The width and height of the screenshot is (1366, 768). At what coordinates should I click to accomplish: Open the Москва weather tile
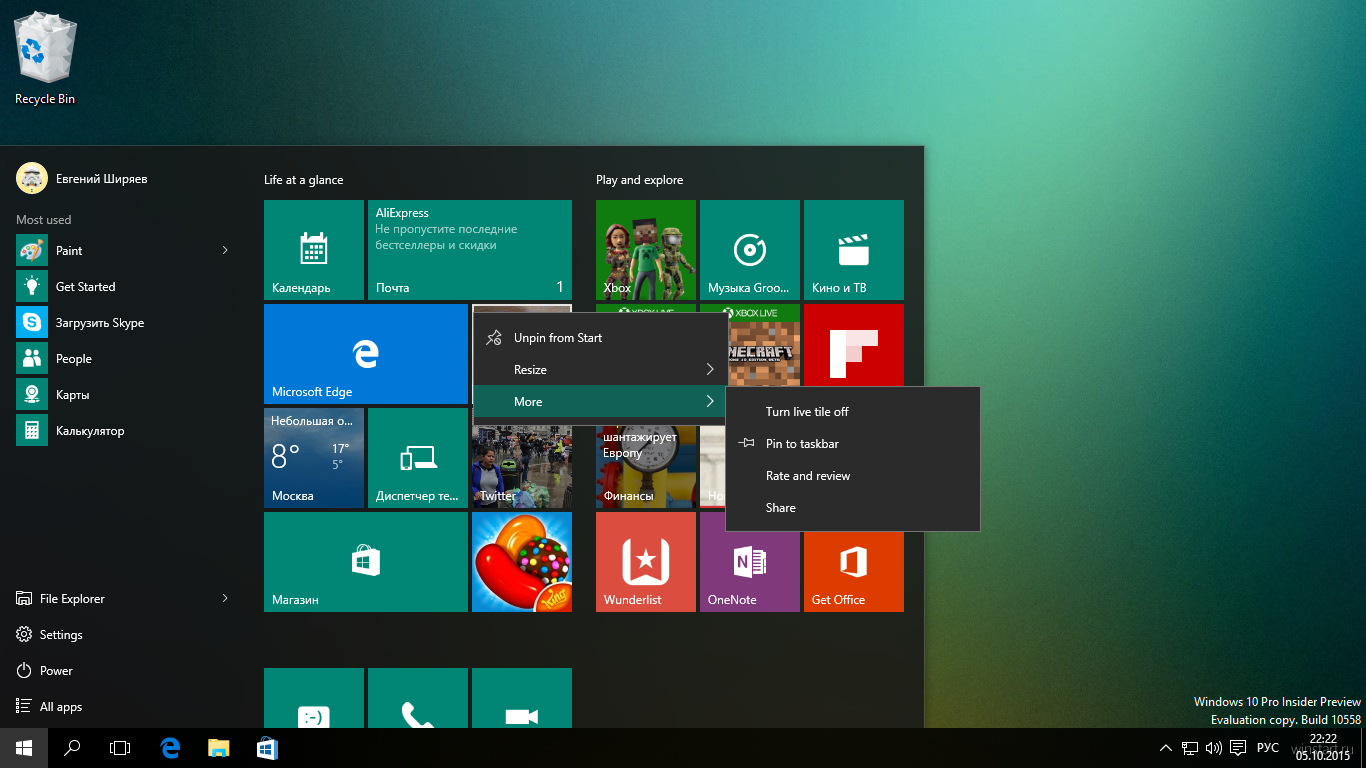[314, 458]
